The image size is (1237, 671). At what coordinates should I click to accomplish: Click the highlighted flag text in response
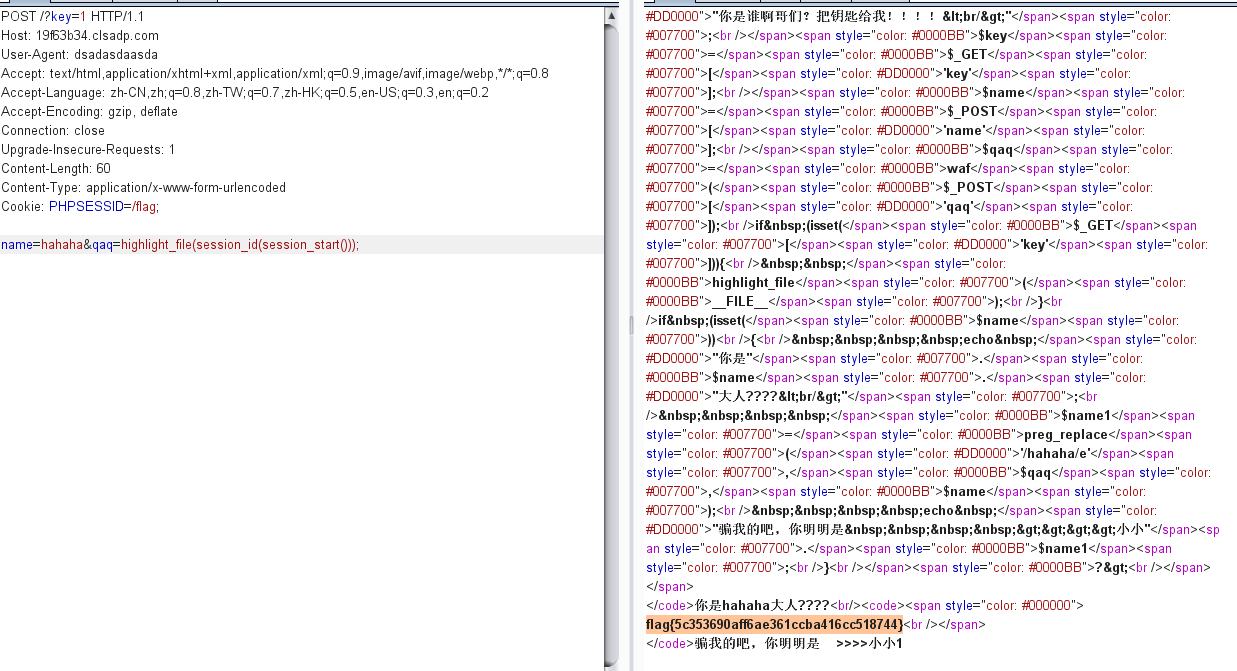tap(774, 624)
